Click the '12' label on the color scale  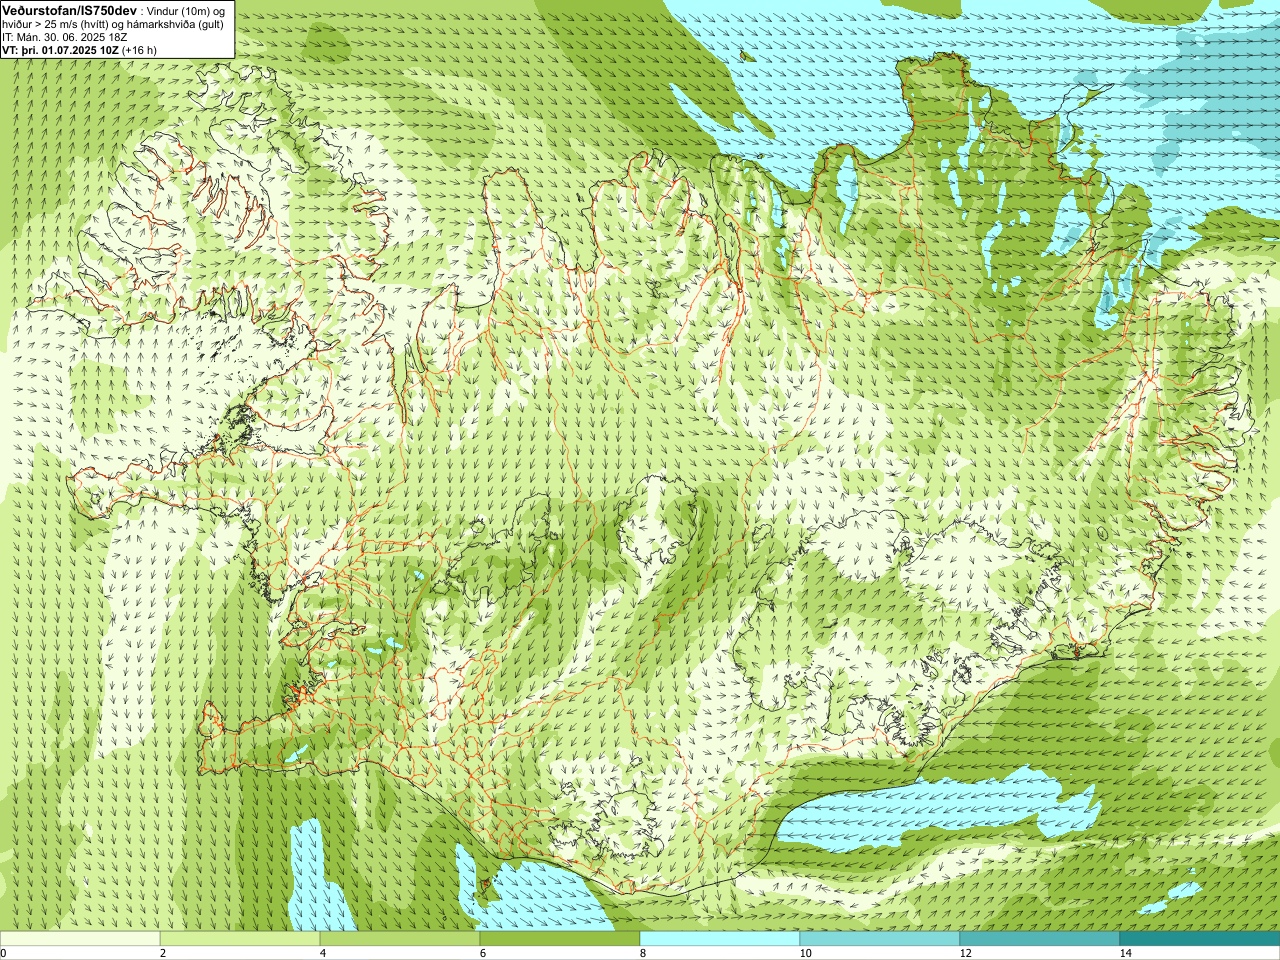pyautogui.click(x=965, y=953)
